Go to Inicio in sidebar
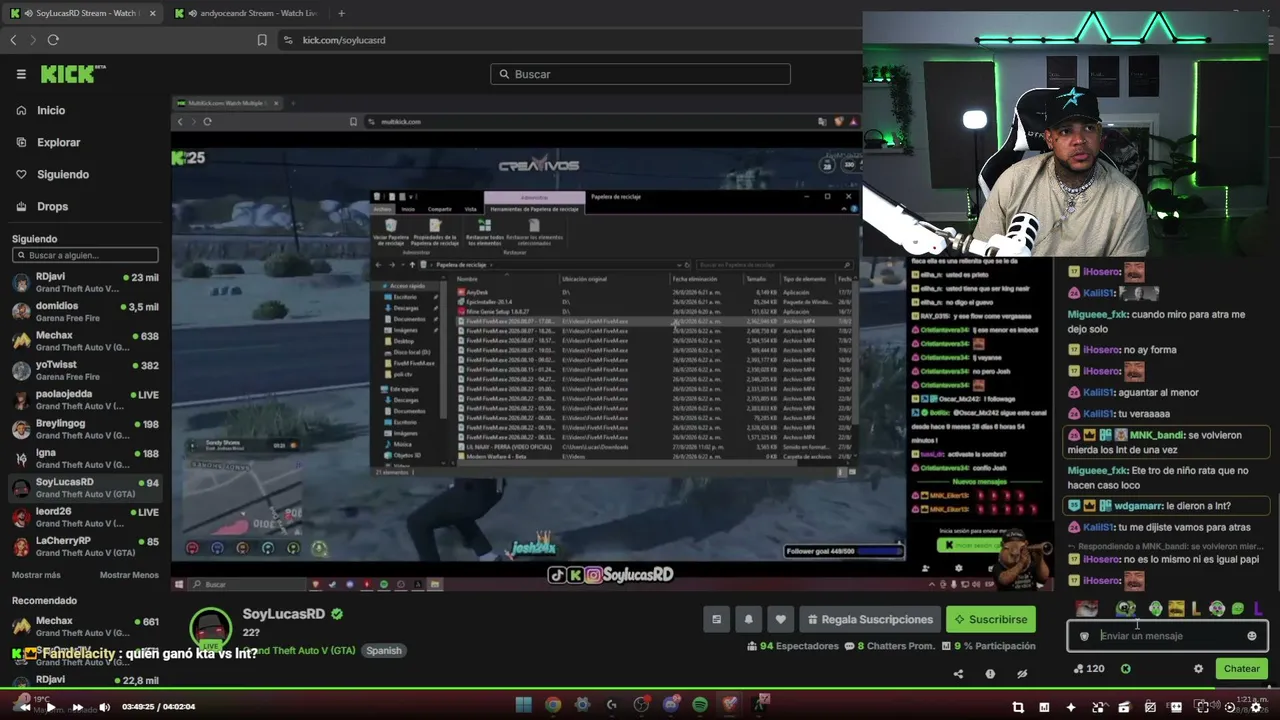The height and width of the screenshot is (720, 1280). coord(50,110)
